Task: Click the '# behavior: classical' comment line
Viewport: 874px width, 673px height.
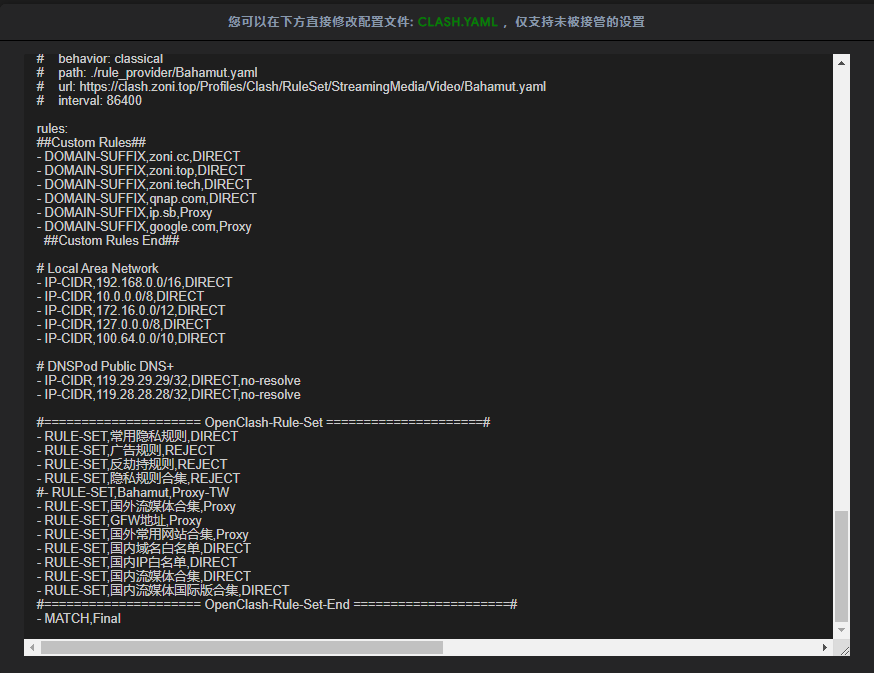Action: tap(100, 59)
